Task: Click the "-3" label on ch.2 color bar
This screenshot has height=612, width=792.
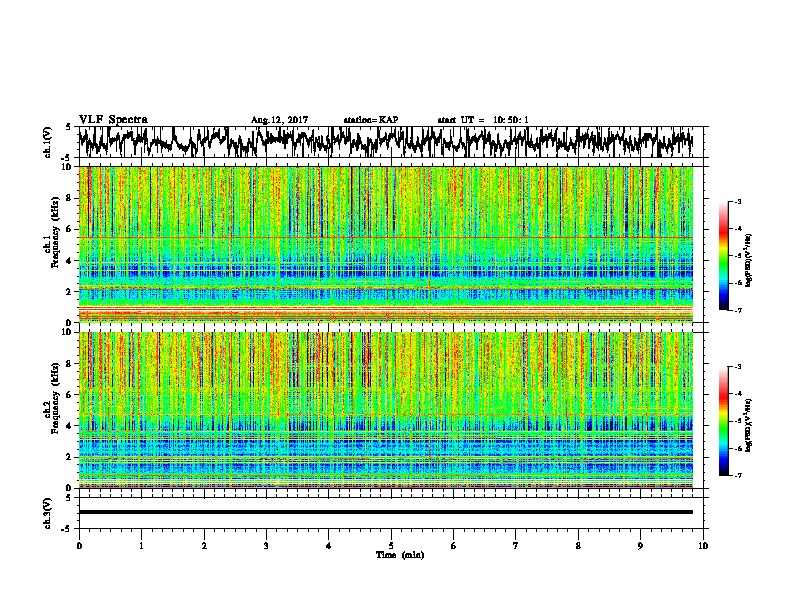Action: pos(738,367)
